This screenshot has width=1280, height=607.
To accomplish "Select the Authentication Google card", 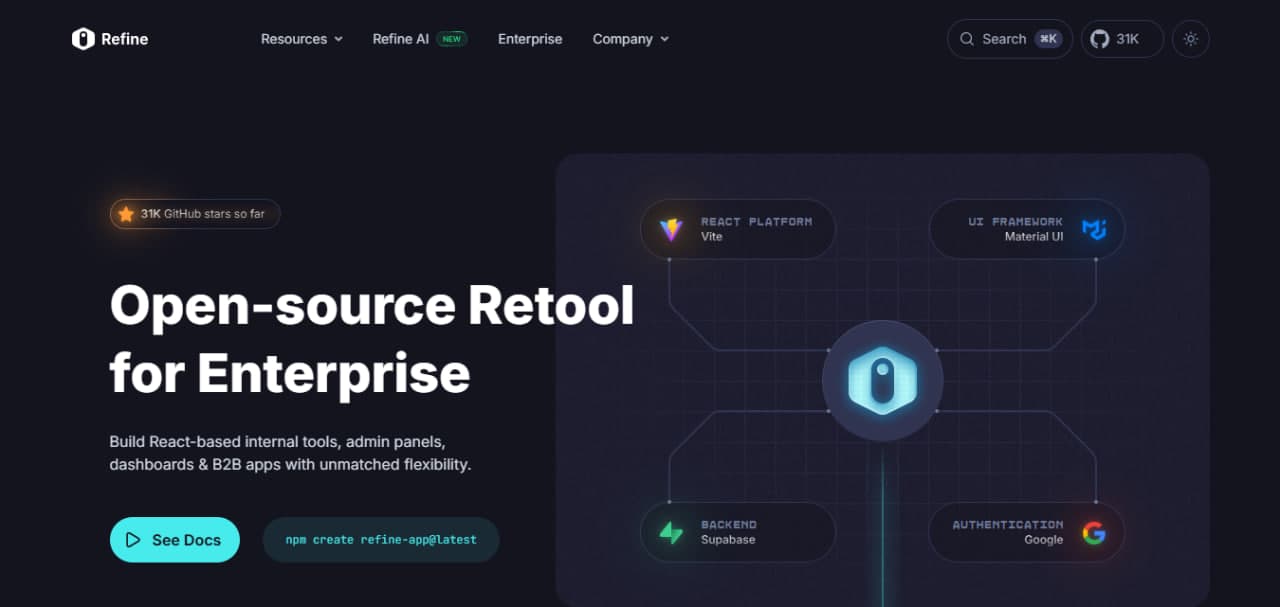I will click(1027, 532).
